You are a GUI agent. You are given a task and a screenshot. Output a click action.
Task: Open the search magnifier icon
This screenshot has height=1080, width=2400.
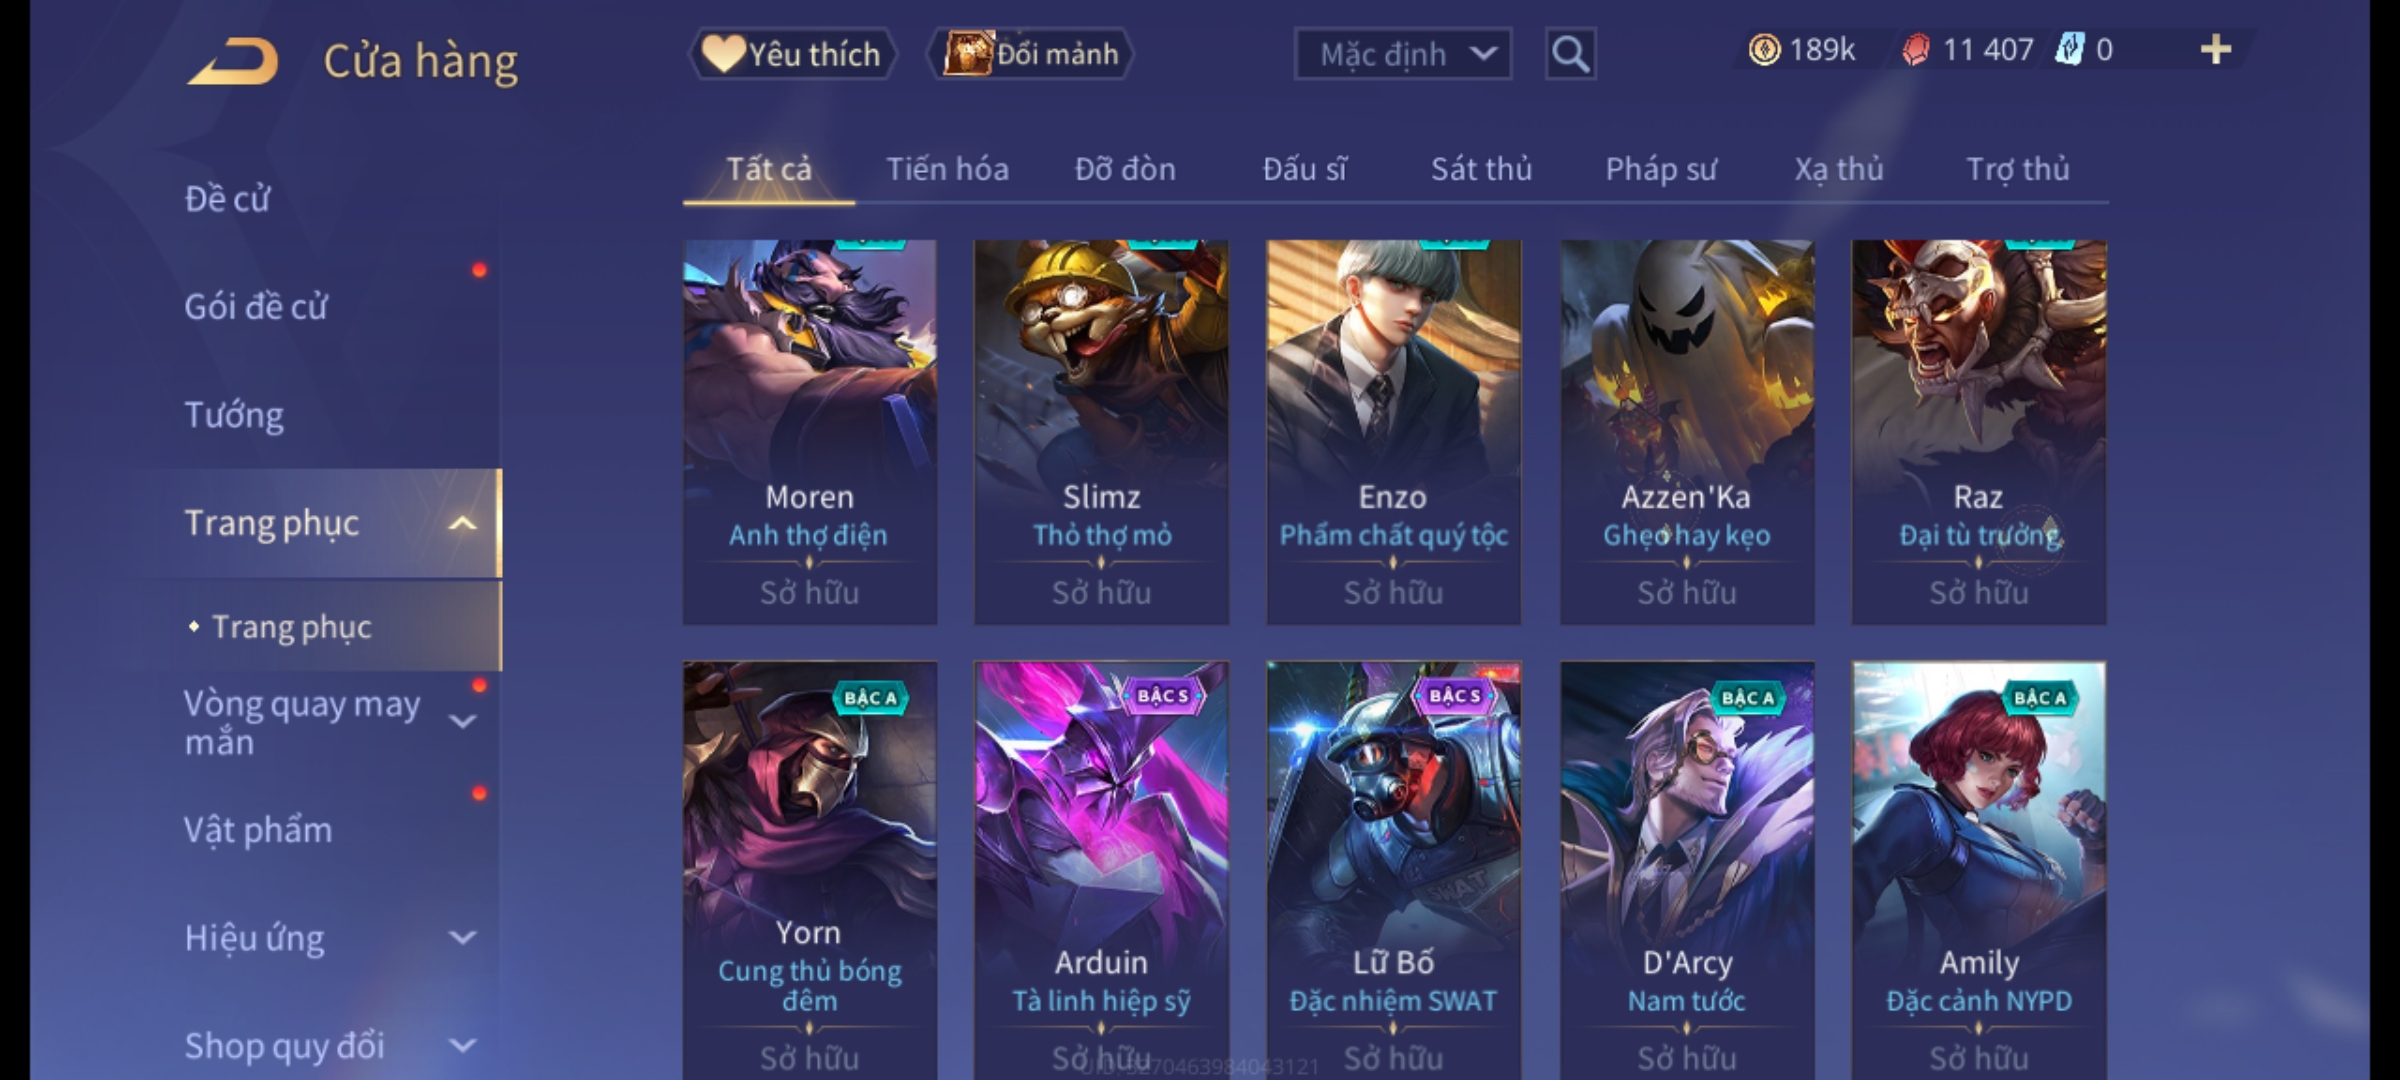[1570, 54]
